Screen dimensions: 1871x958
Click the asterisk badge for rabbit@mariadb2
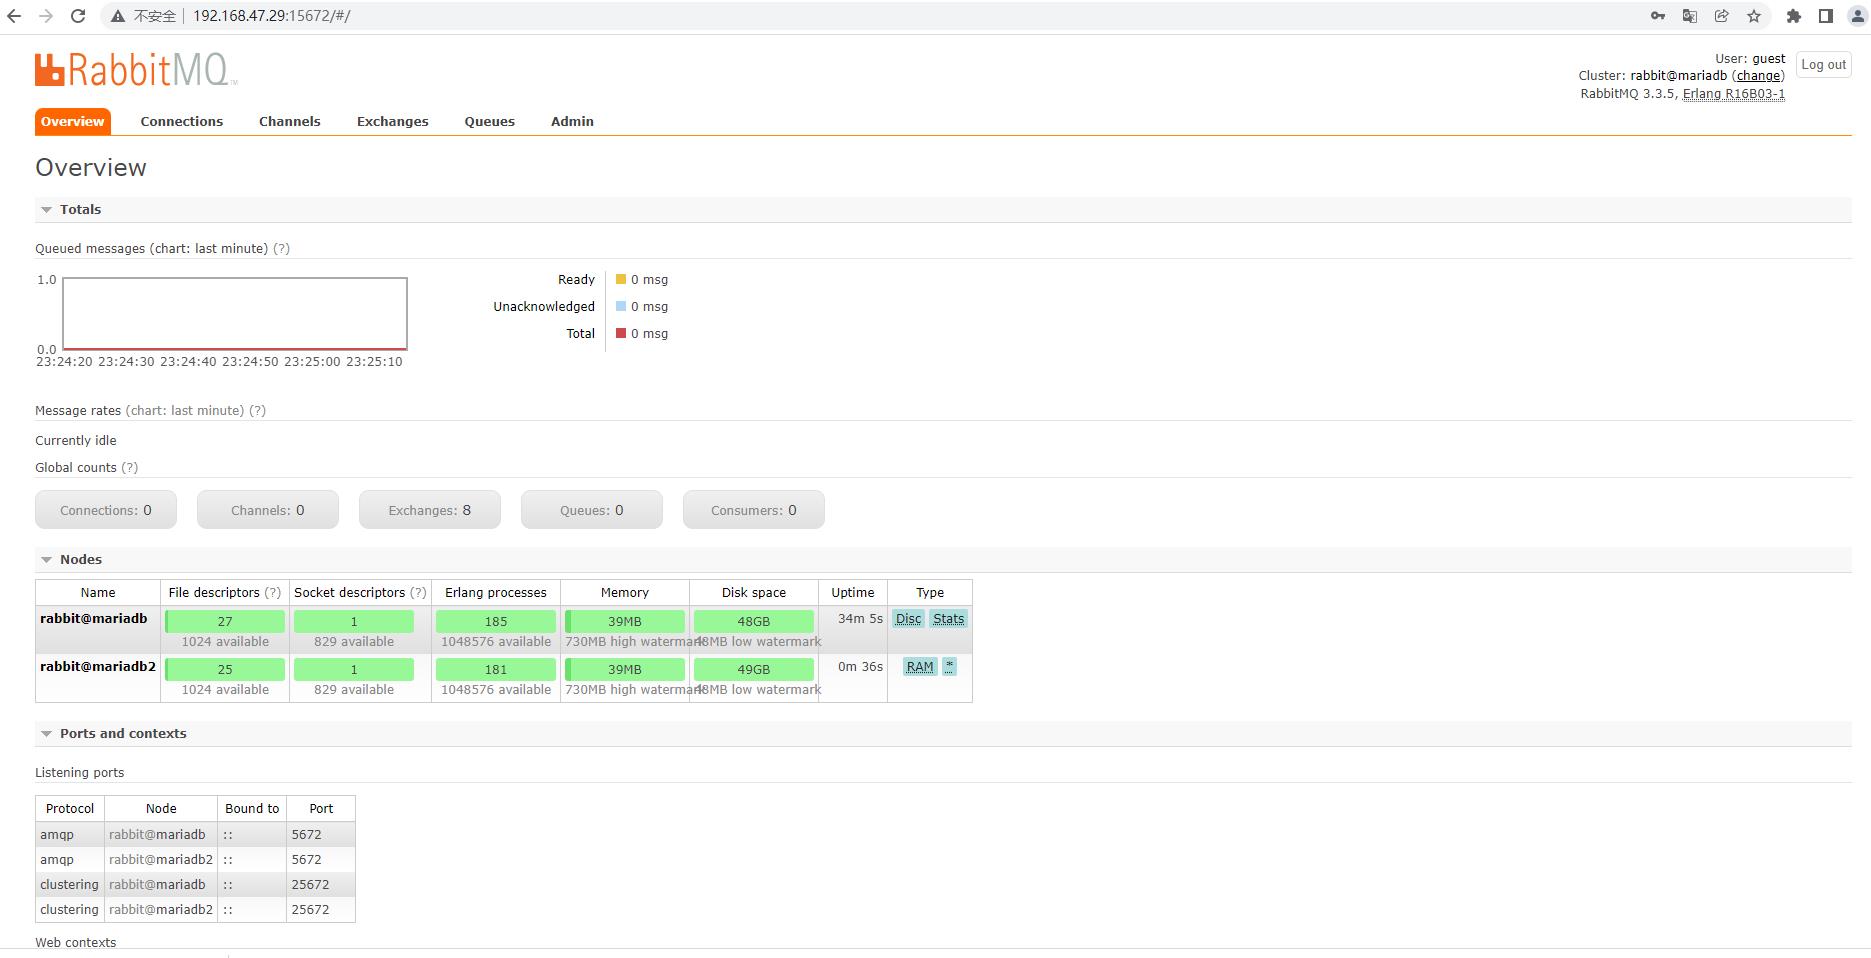[950, 667]
